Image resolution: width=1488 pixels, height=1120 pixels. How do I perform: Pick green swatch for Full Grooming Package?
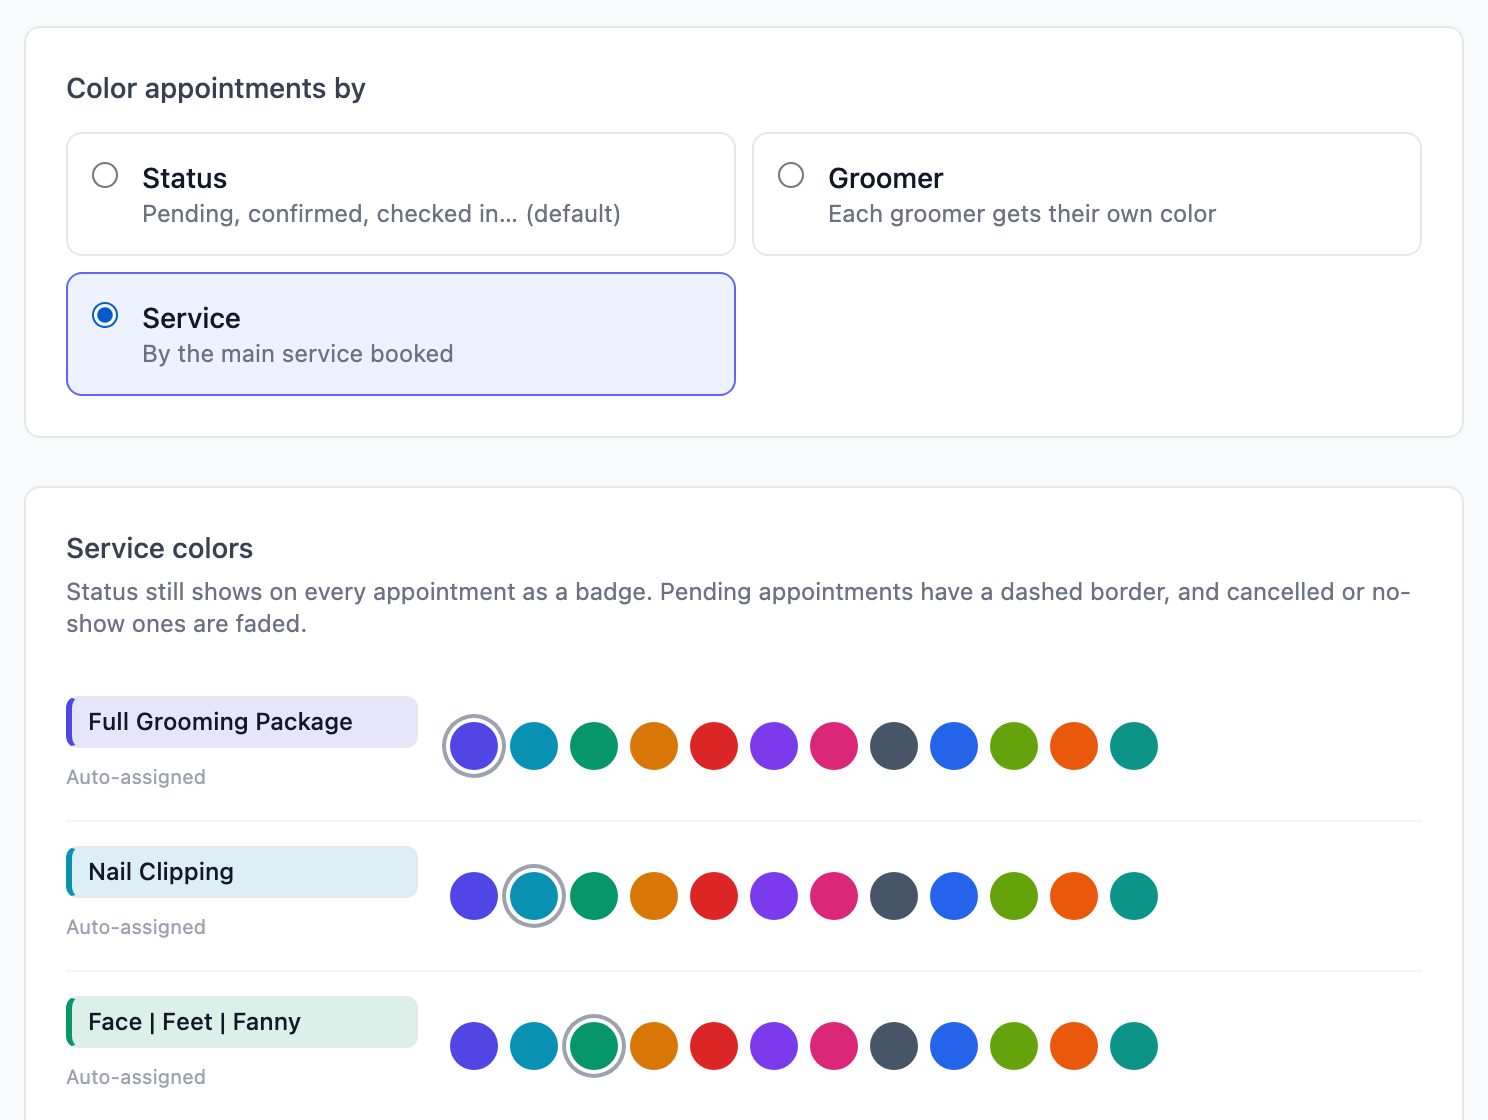tap(594, 746)
